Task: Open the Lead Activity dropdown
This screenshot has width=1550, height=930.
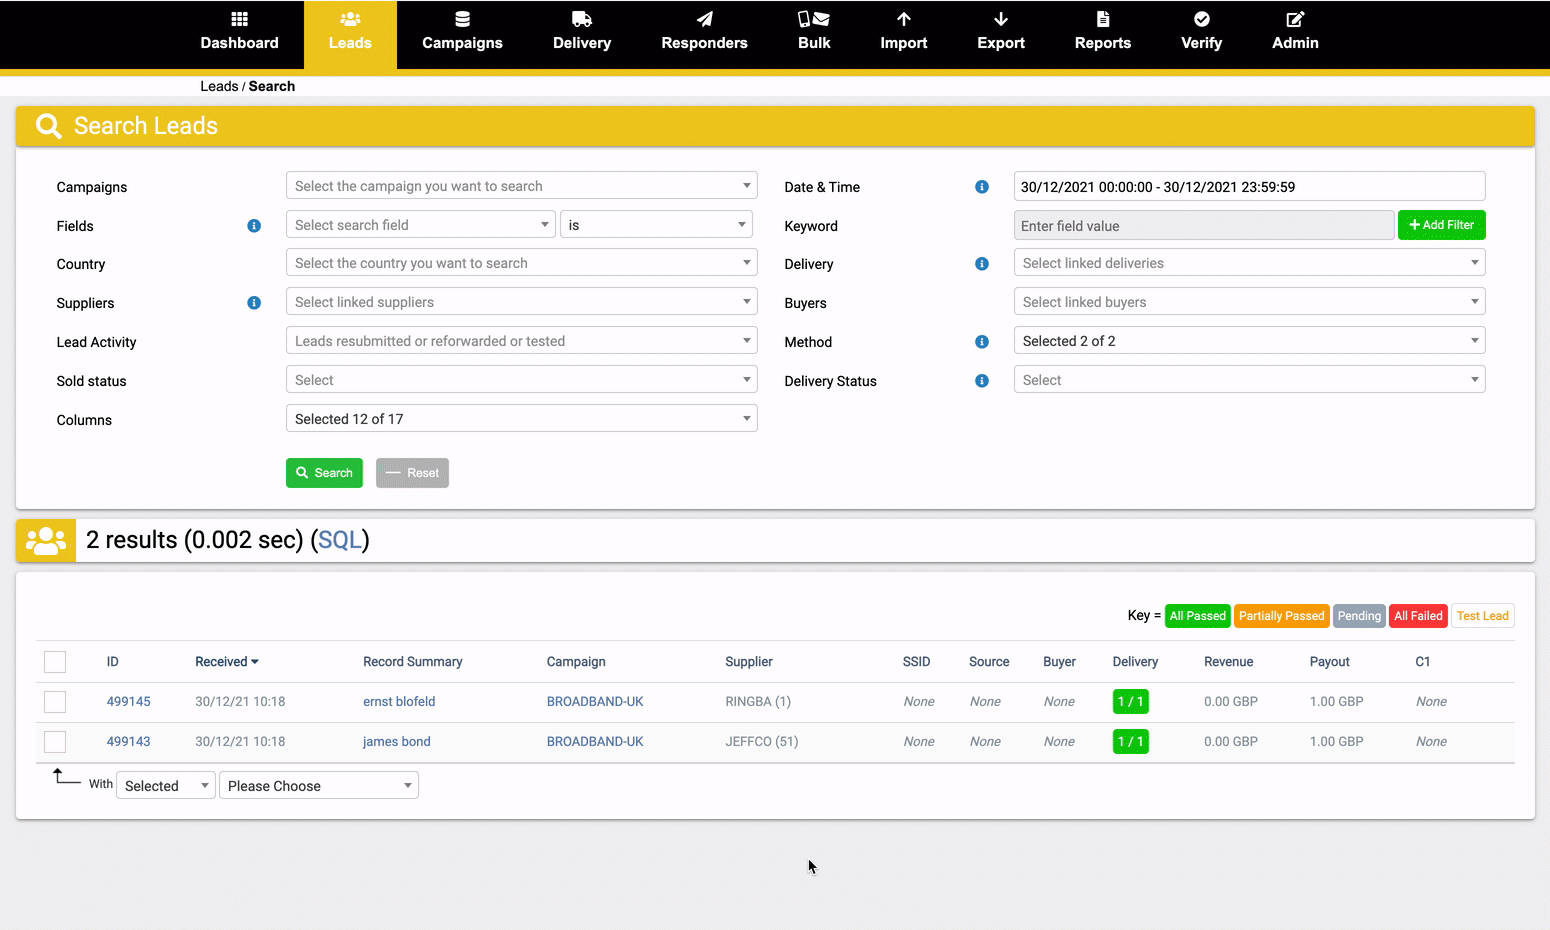Action: click(521, 341)
